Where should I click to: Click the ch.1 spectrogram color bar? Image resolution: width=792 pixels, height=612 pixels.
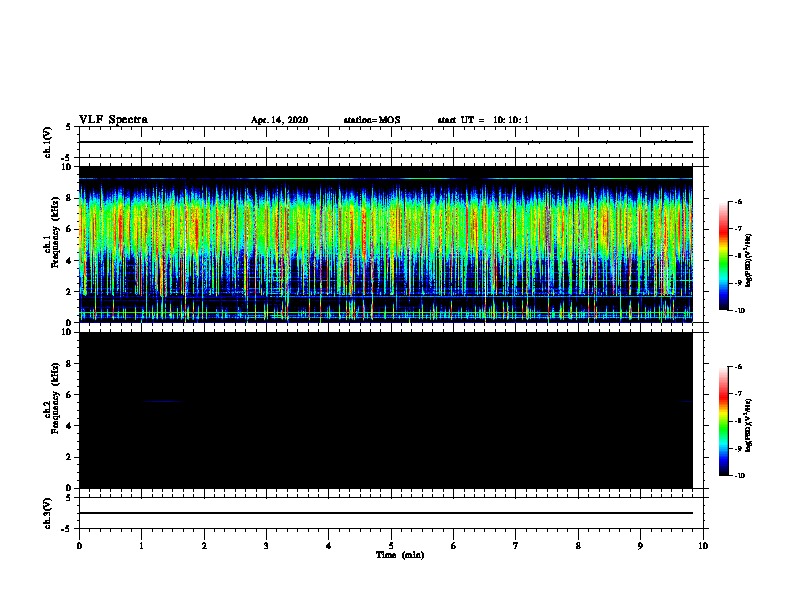(x=724, y=256)
